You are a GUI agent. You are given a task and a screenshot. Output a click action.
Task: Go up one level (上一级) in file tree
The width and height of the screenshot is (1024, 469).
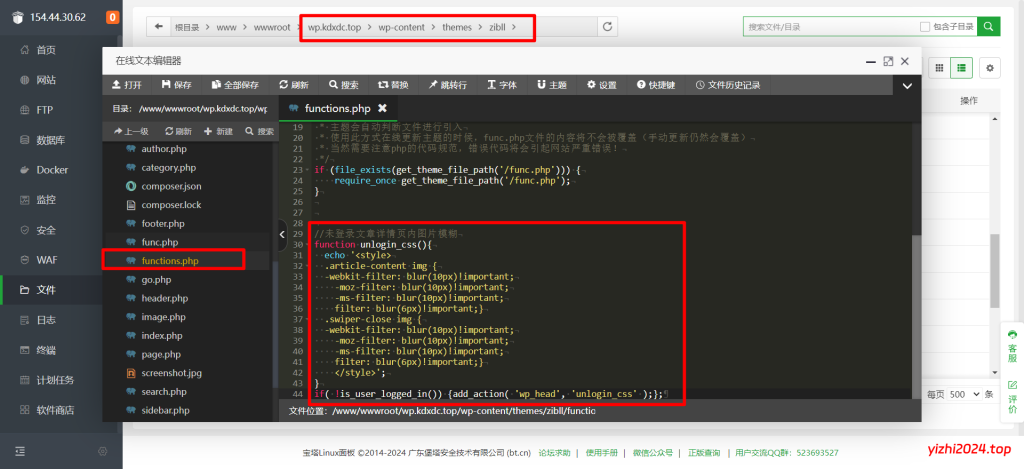[132, 131]
